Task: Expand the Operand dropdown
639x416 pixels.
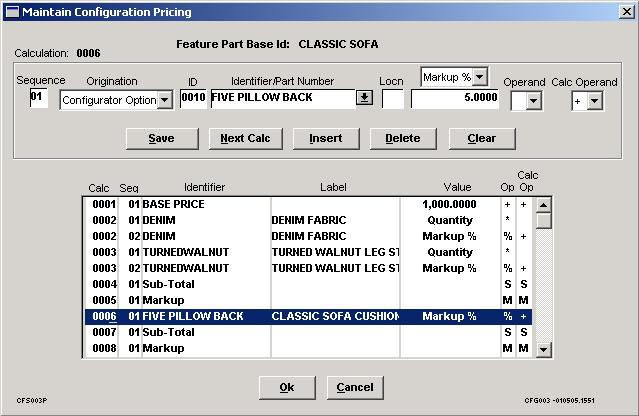Action: (x=533, y=101)
